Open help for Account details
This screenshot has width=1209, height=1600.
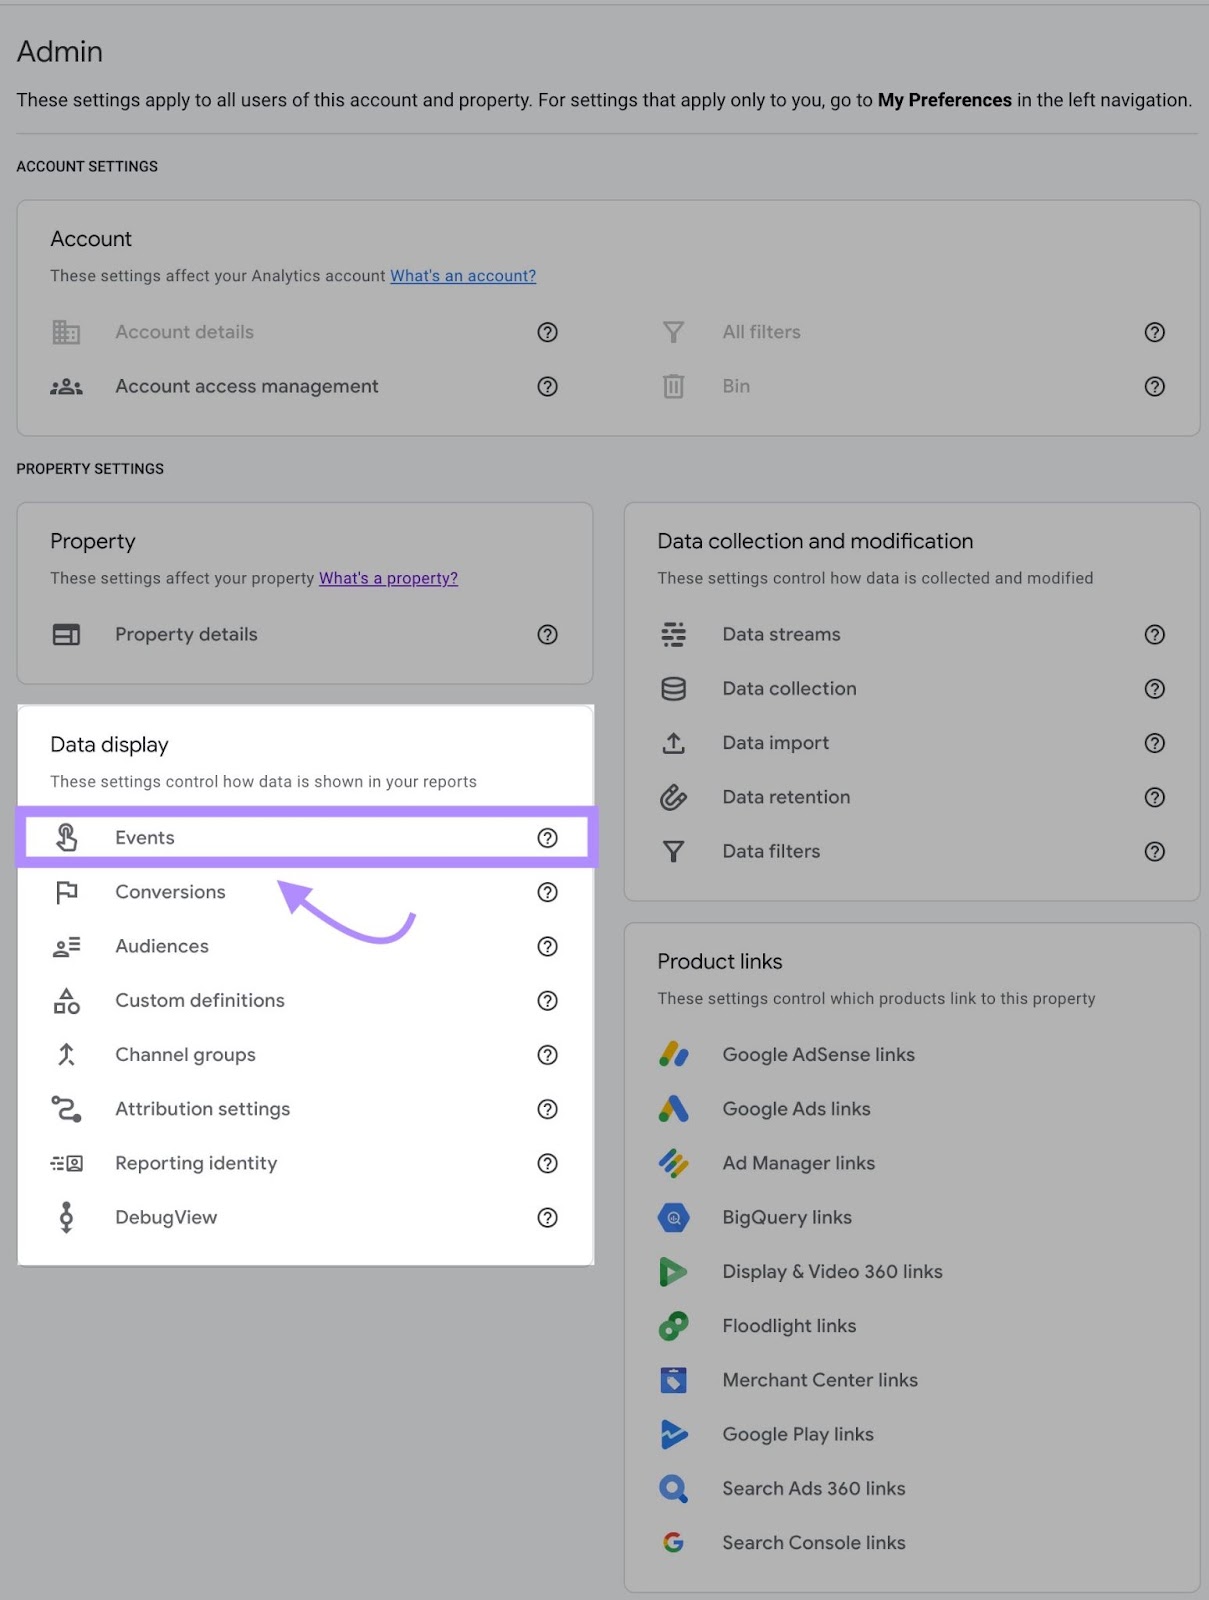pyautogui.click(x=547, y=332)
